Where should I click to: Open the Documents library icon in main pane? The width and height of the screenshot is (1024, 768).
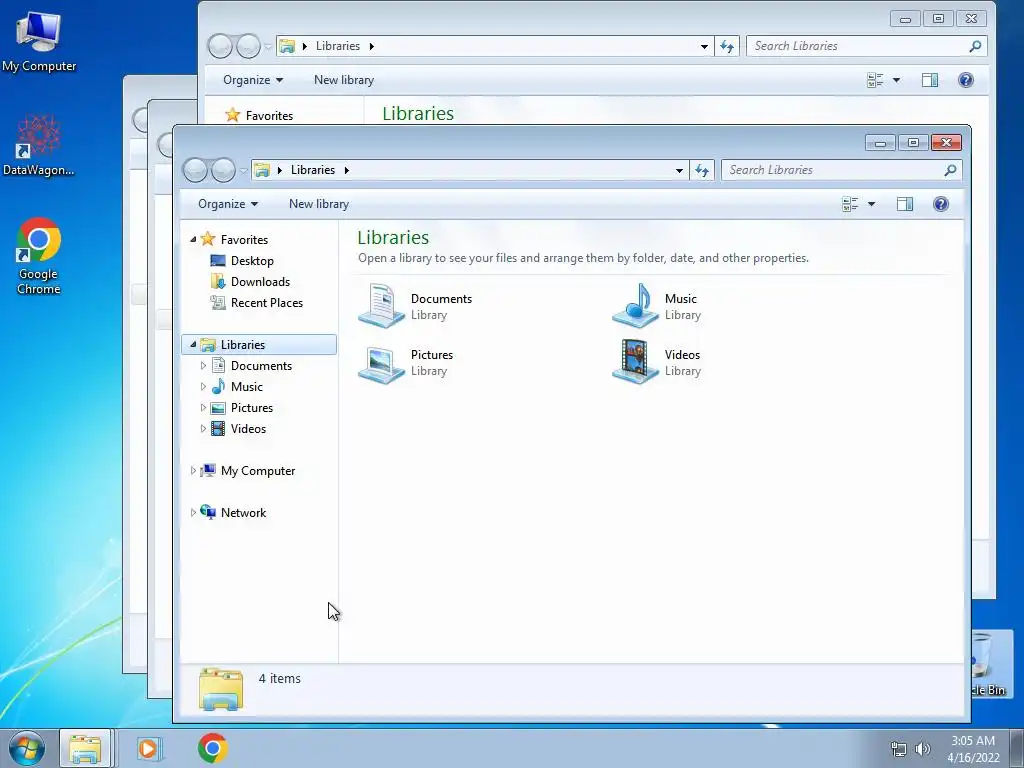point(381,306)
